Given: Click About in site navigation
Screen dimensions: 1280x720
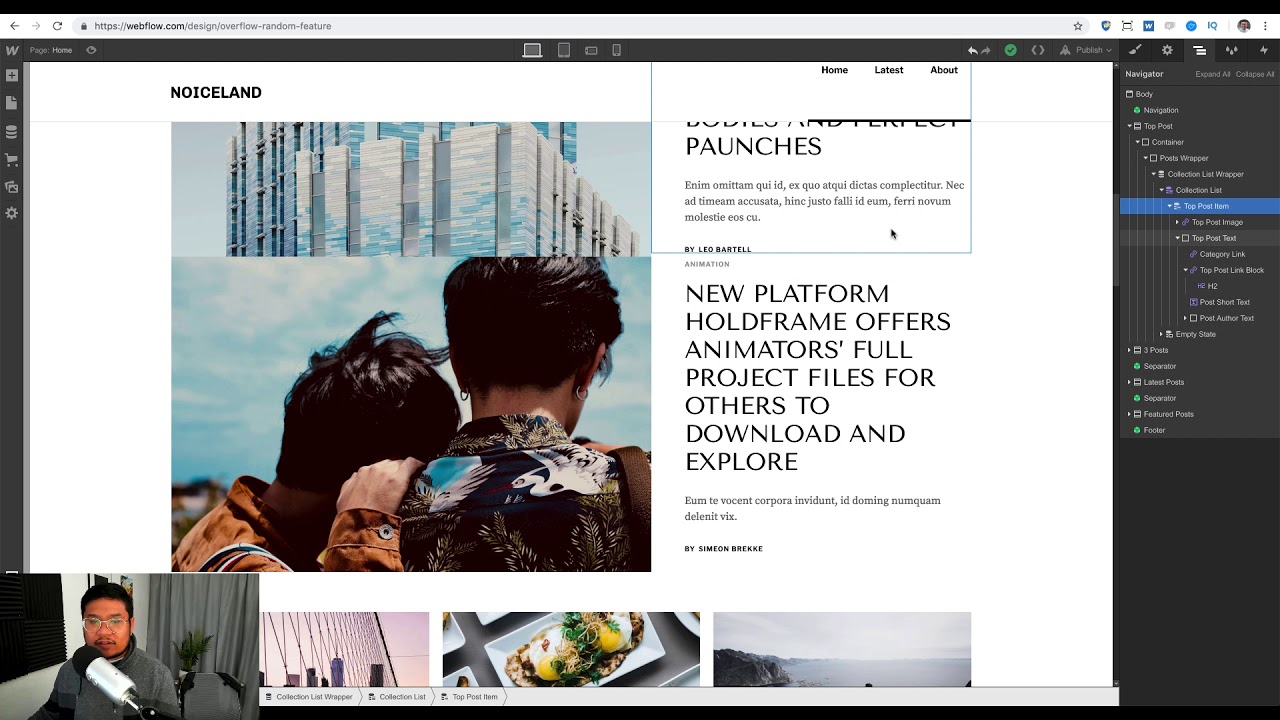Looking at the screenshot, I should [x=944, y=70].
